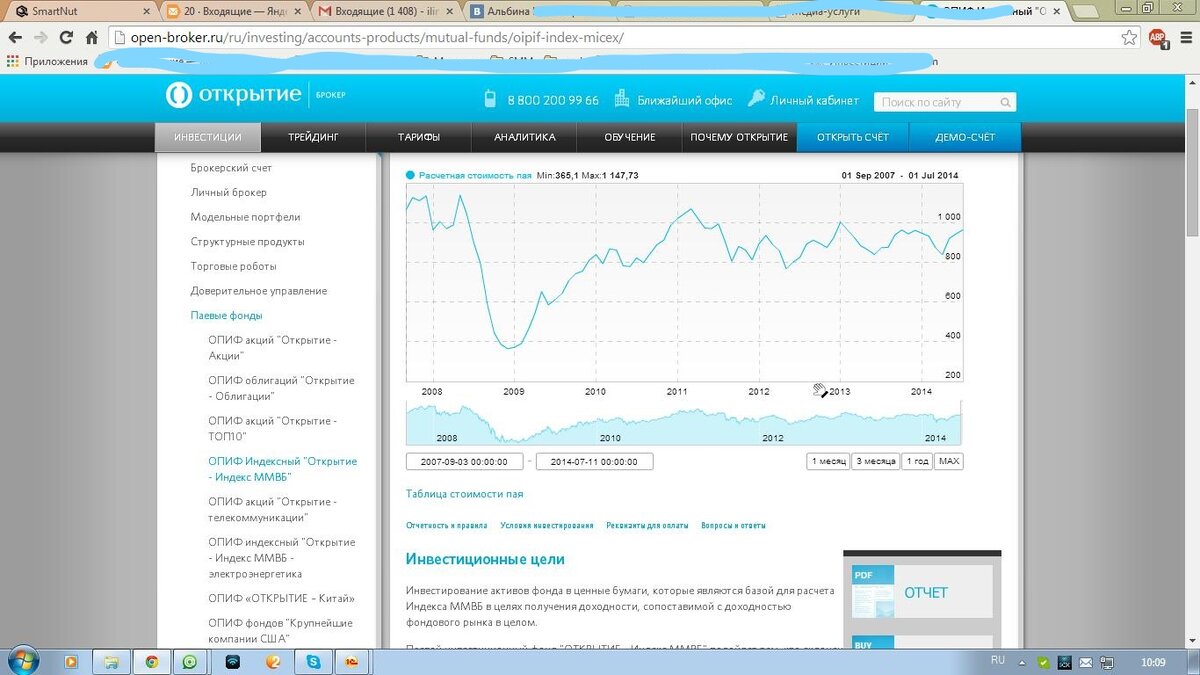This screenshot has height=675, width=1200.
Task: Open the Реквизиты для оплаты link
Action: 647,525
